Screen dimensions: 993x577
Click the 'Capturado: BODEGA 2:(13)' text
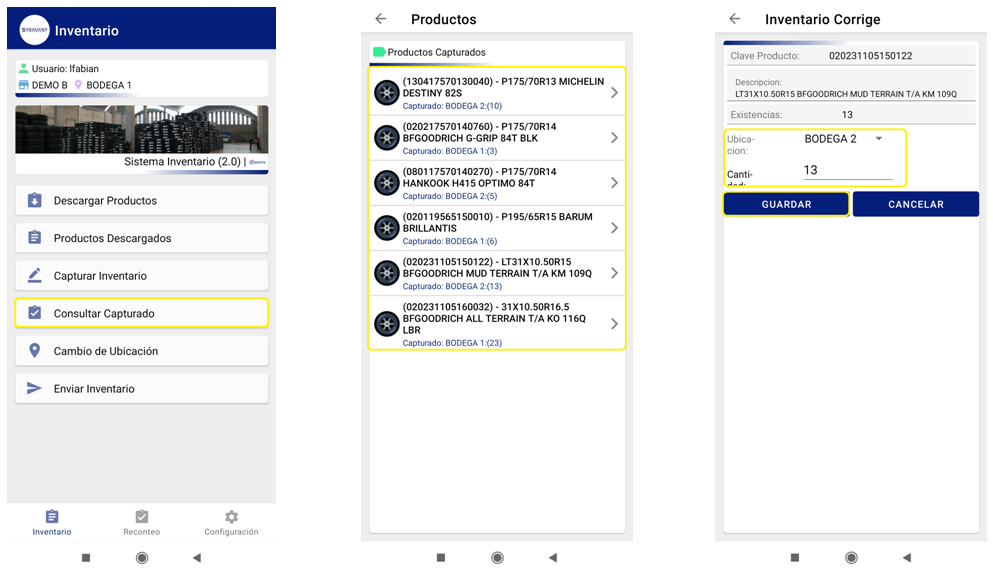tap(452, 286)
